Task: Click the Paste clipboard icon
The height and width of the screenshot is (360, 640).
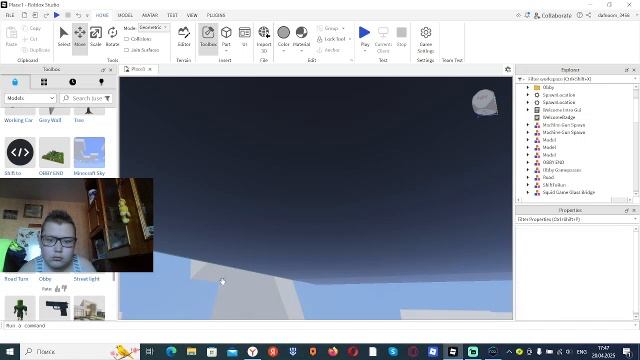Action: (x=11, y=33)
